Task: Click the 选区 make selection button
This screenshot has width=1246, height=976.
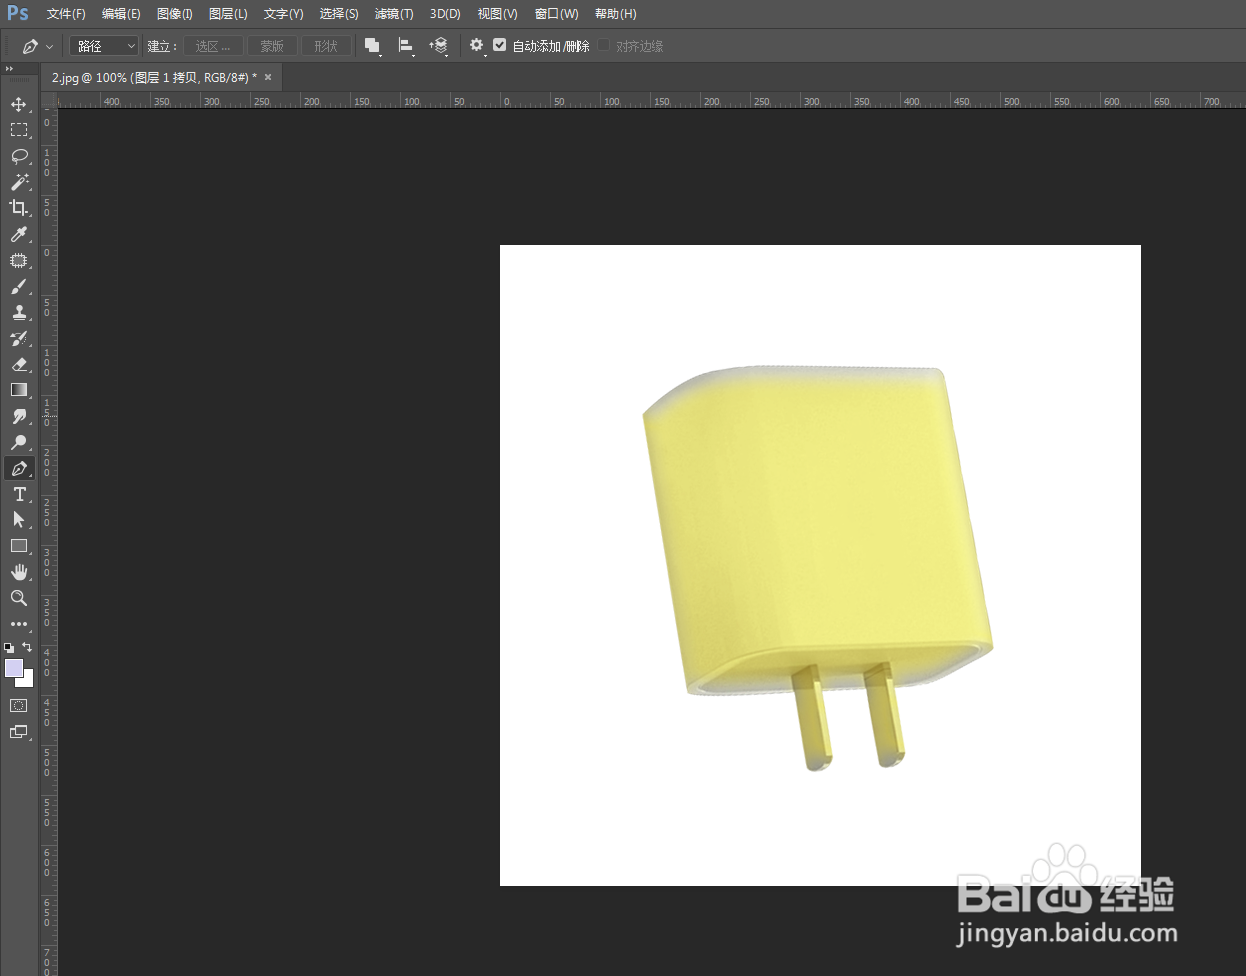Action: (x=213, y=46)
